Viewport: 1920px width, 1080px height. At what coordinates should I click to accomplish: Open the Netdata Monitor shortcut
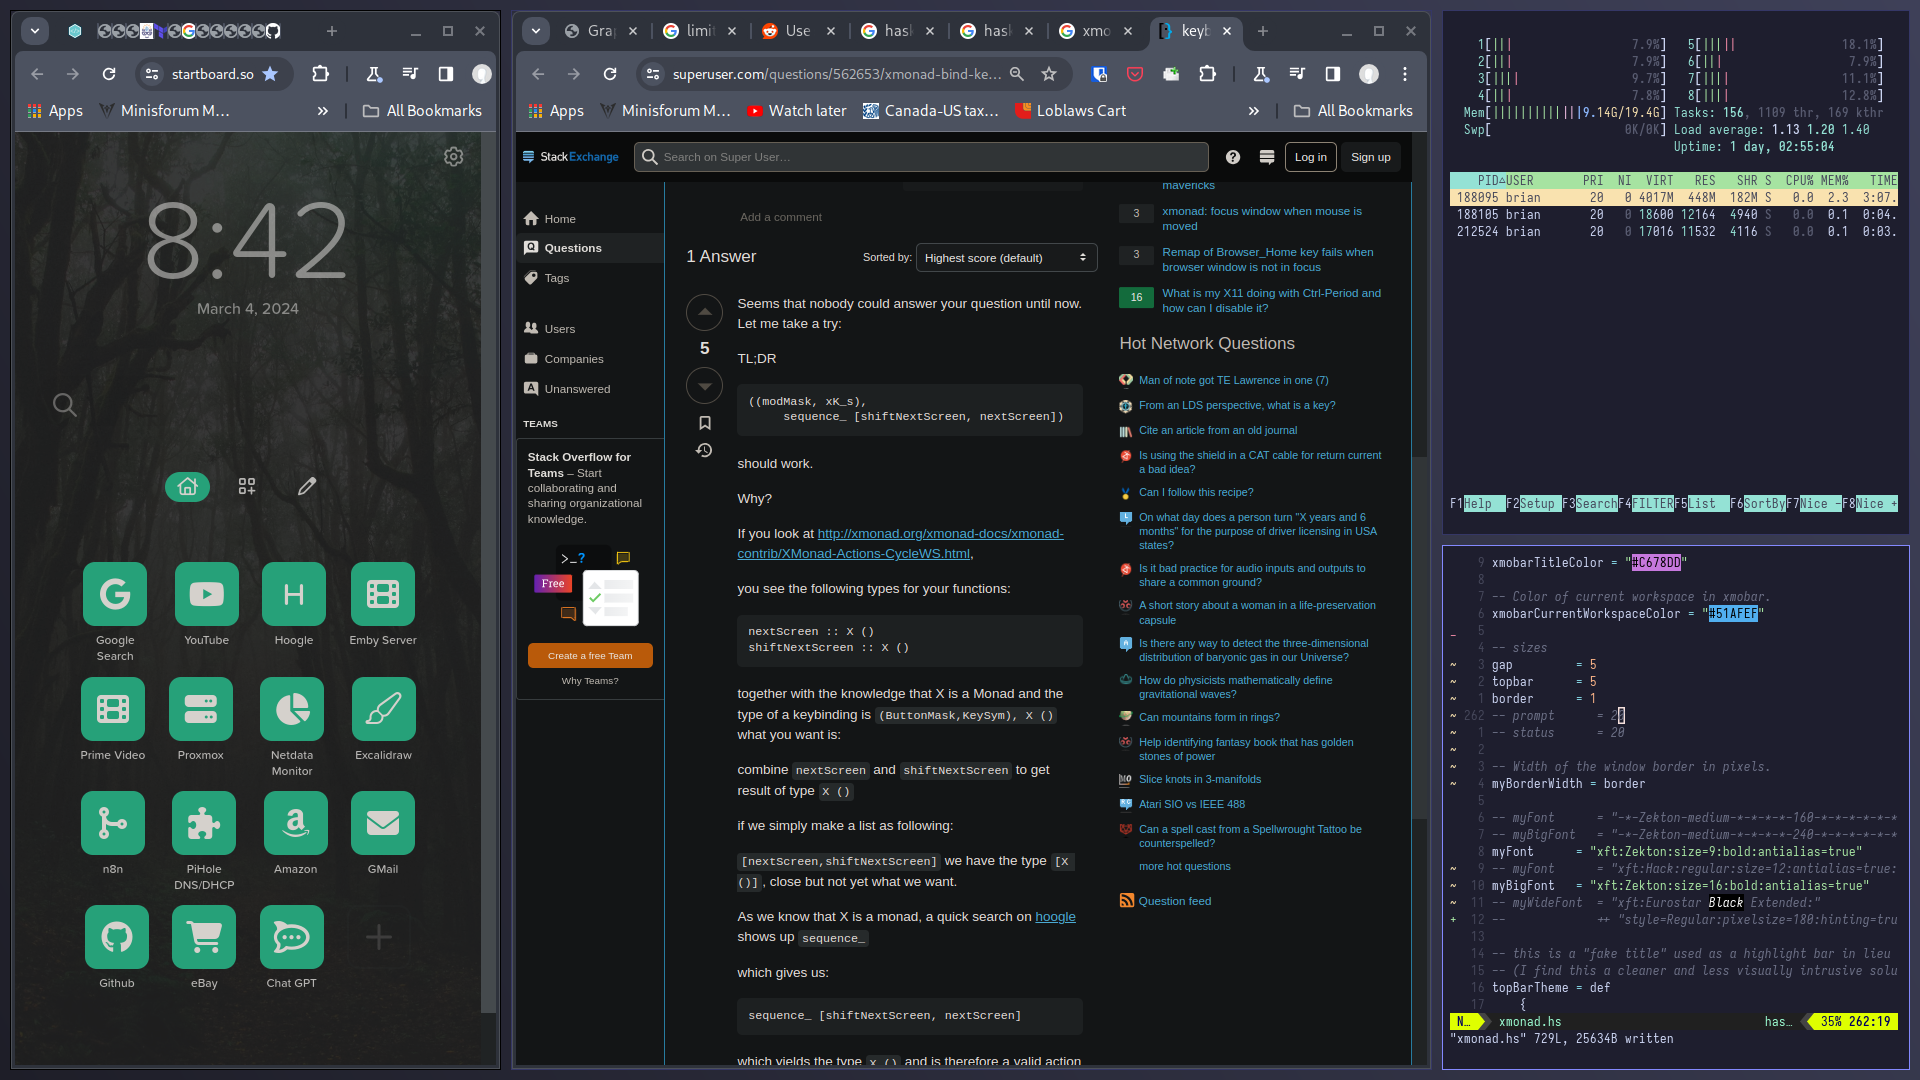[292, 710]
